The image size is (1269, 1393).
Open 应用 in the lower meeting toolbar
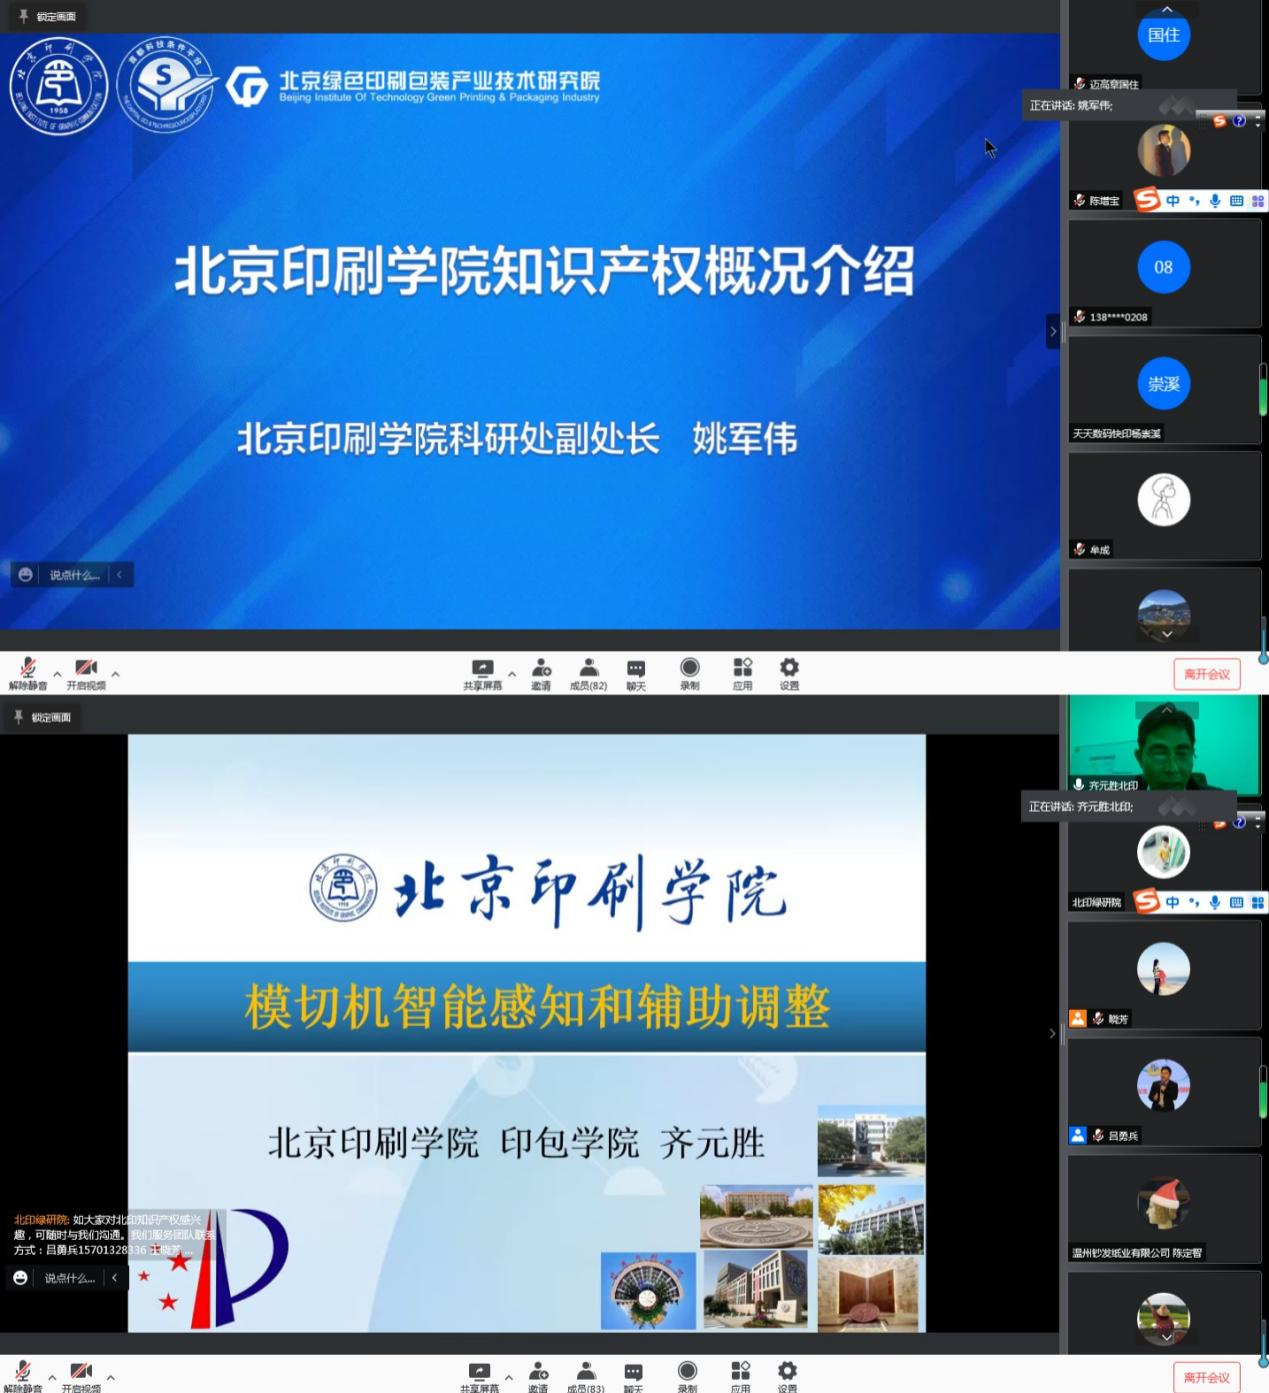(740, 1375)
